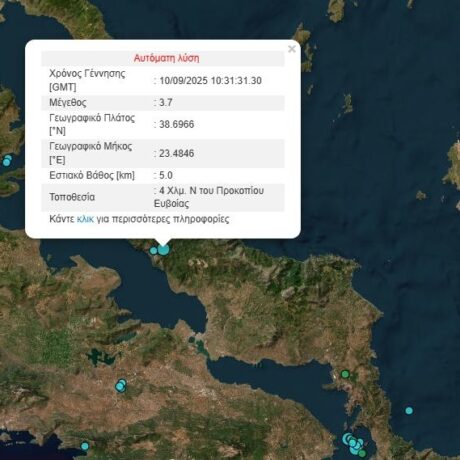The width and height of the screenshot is (460, 460).
Task: Click the magnitude value 3.7
Action: coord(166,102)
